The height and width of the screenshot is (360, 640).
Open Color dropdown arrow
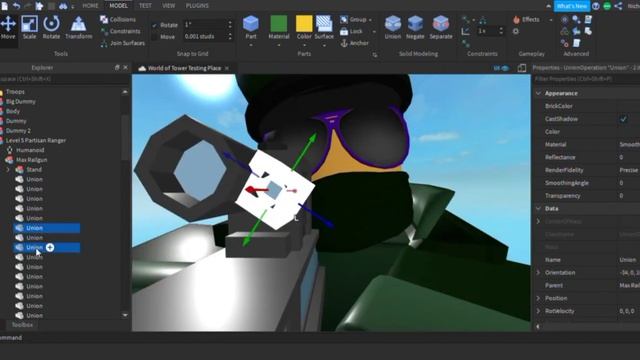coord(304,45)
